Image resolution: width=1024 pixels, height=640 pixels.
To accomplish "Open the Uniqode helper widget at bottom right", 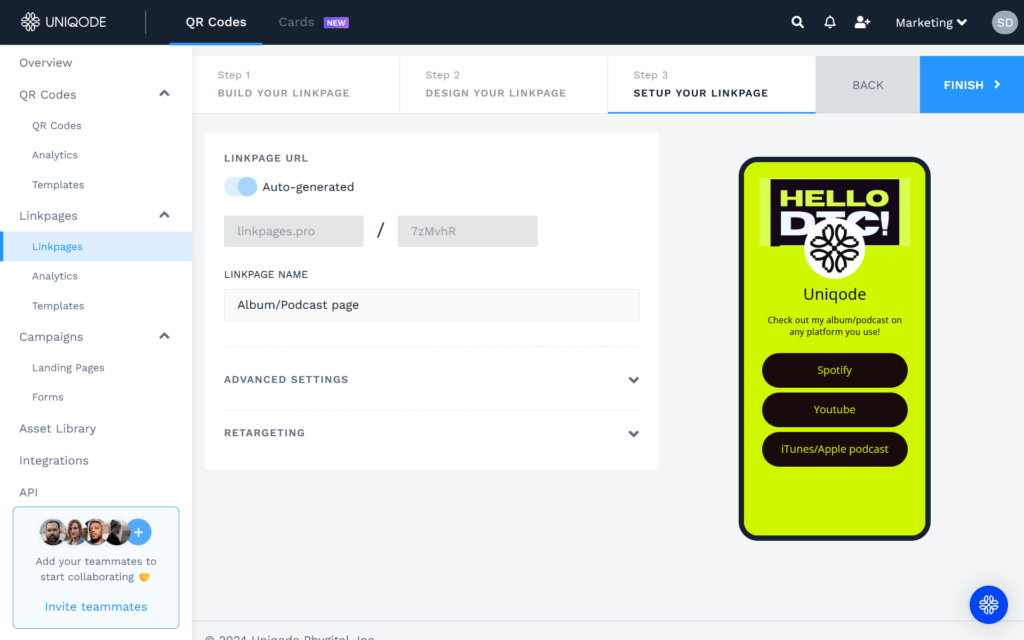I will (x=988, y=604).
